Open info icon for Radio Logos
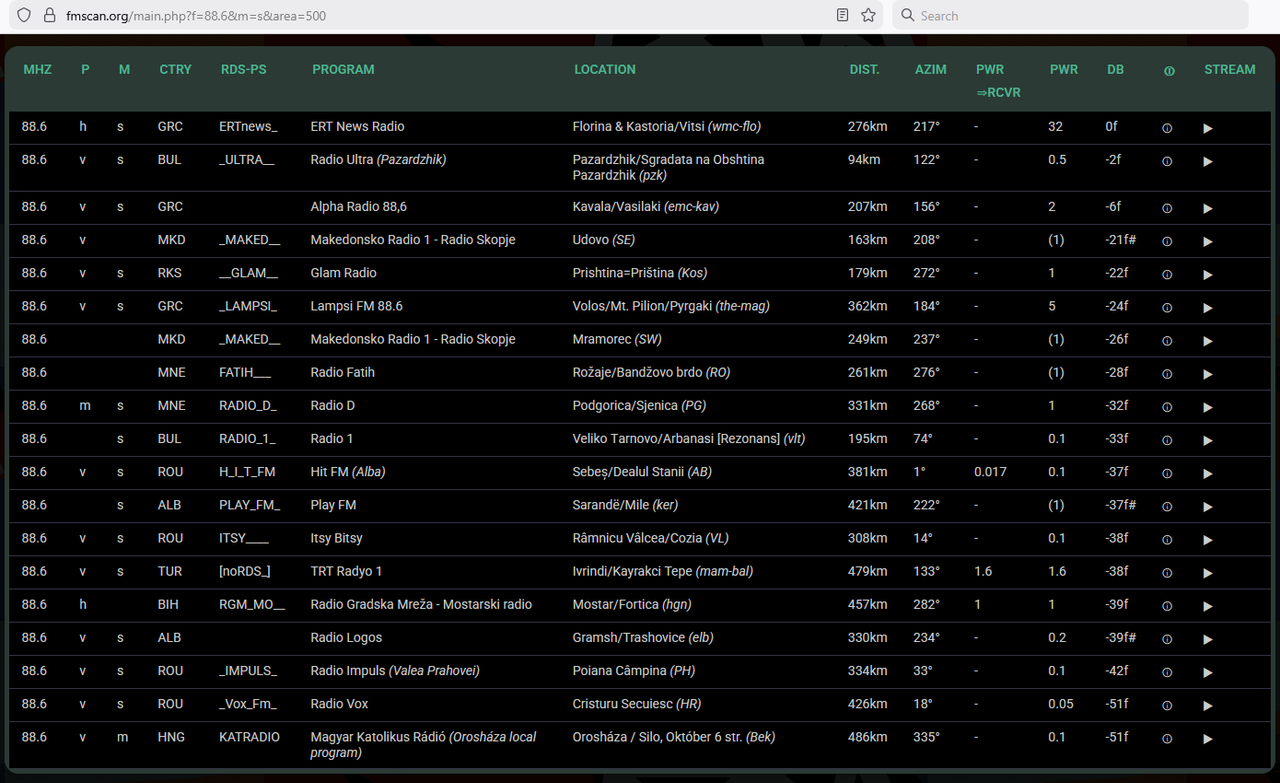 tap(1167, 640)
